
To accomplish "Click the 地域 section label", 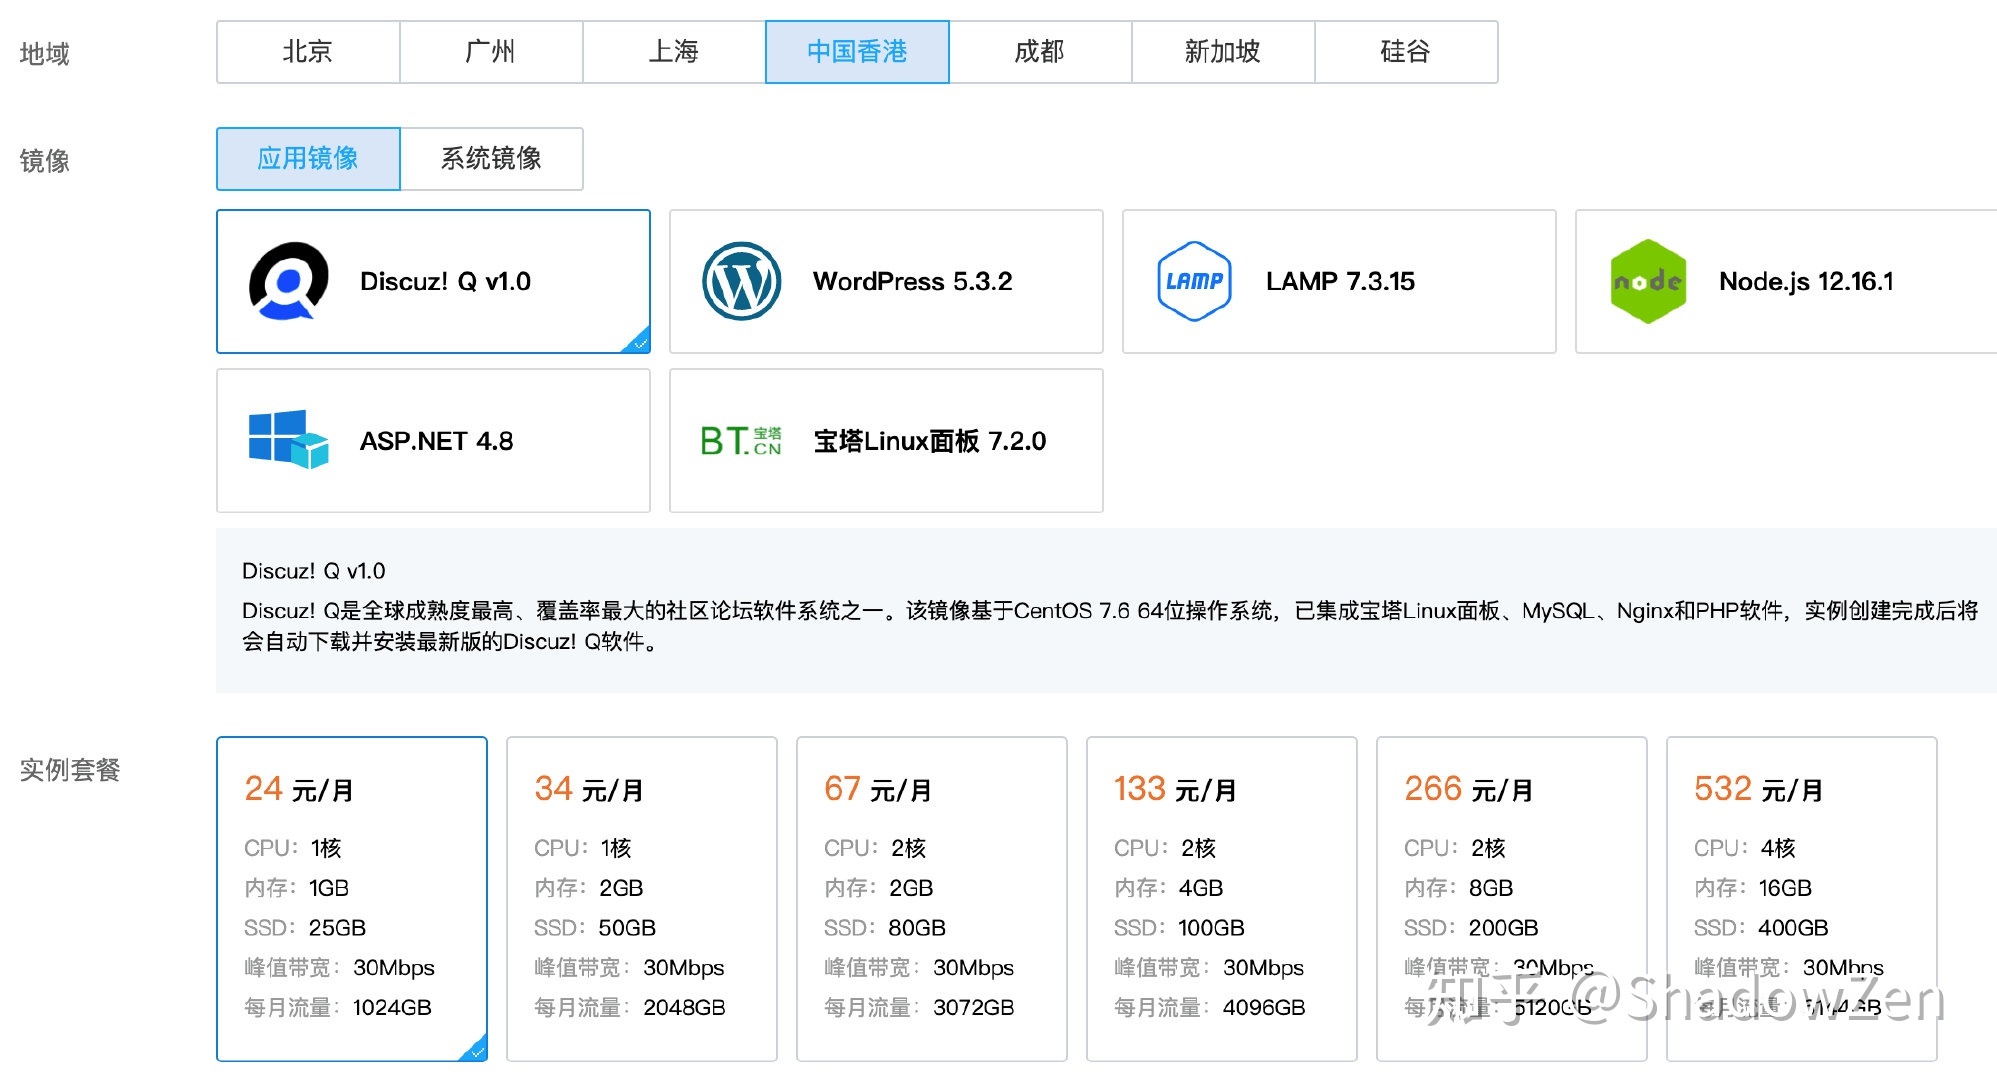I will tap(45, 54).
